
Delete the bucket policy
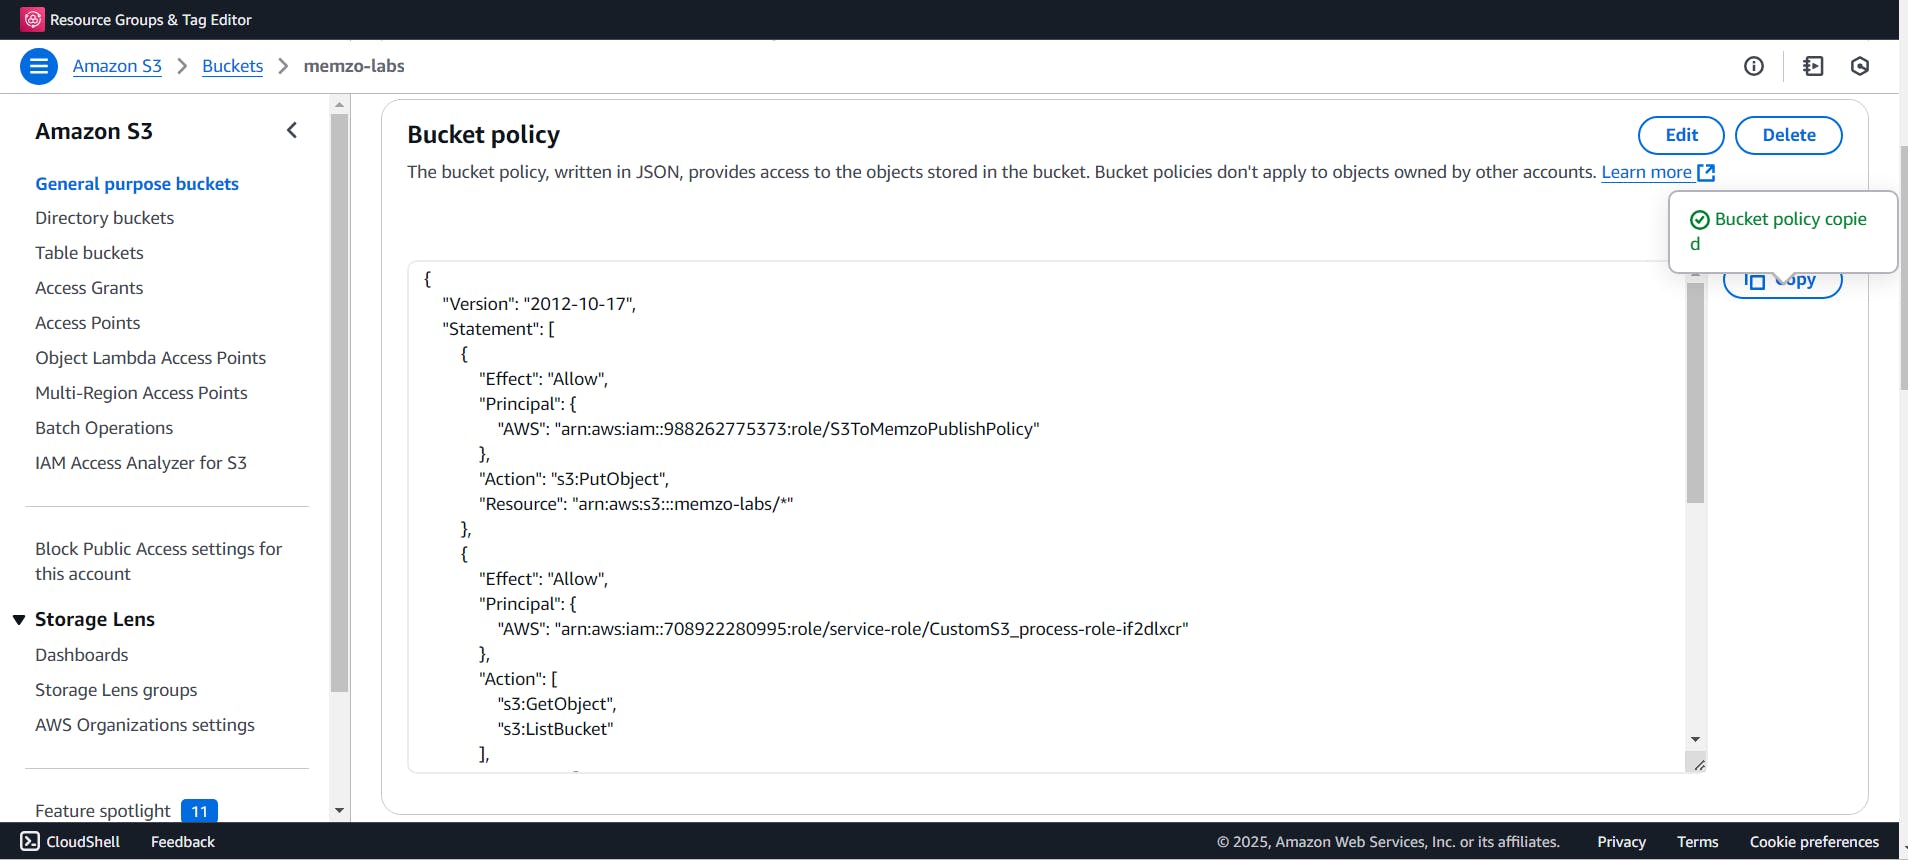click(1788, 135)
